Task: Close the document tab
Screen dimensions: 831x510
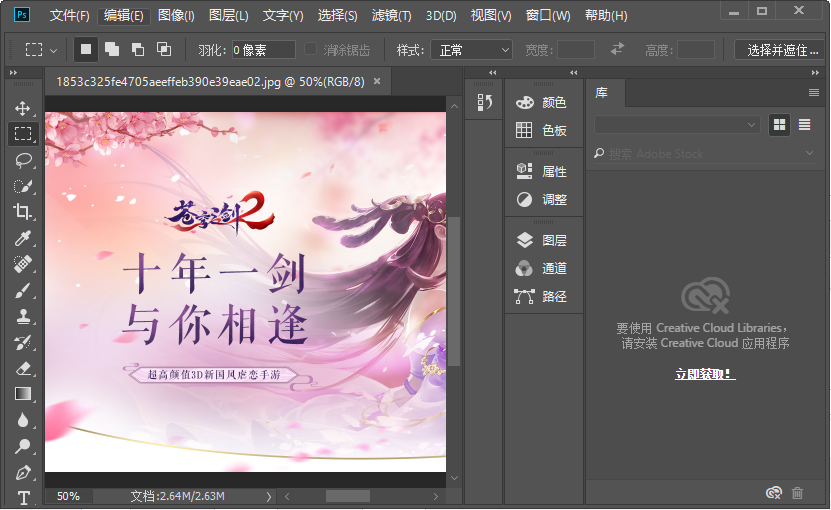Action: point(377,81)
